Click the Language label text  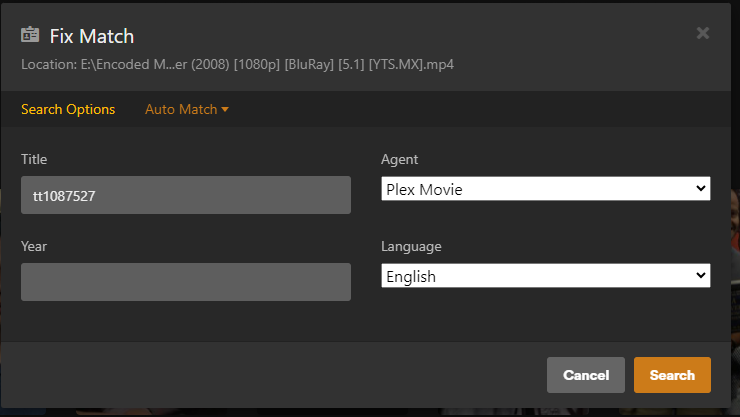[411, 246]
